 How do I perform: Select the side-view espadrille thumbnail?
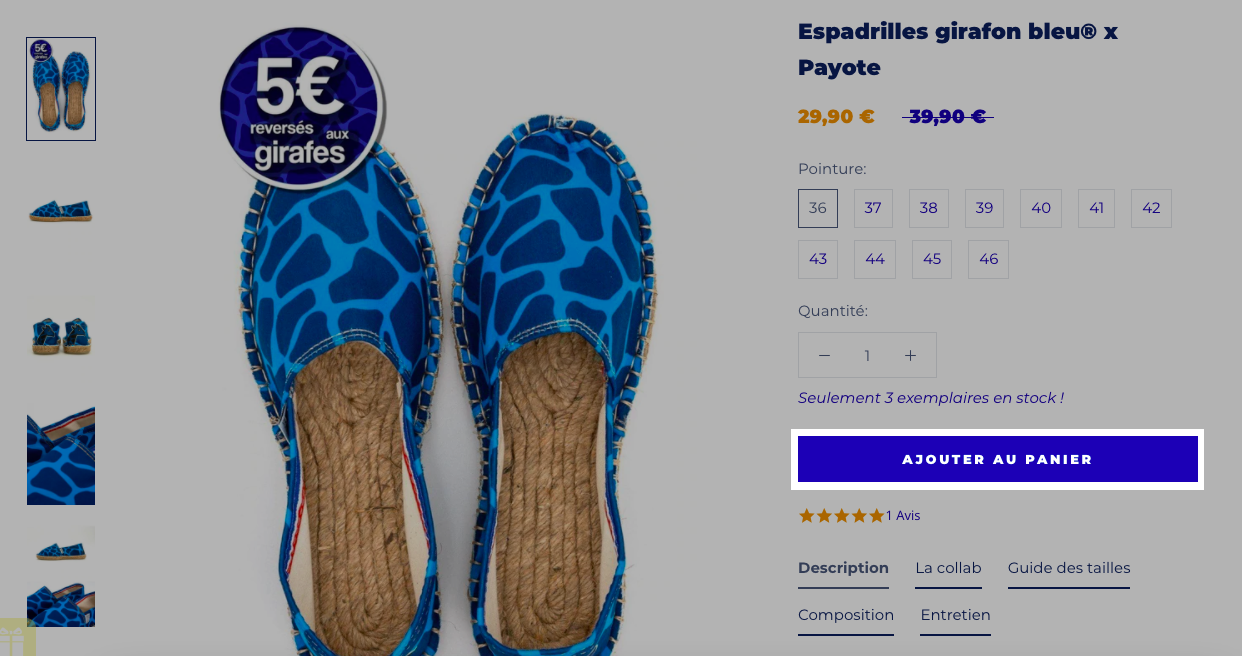coord(61,211)
